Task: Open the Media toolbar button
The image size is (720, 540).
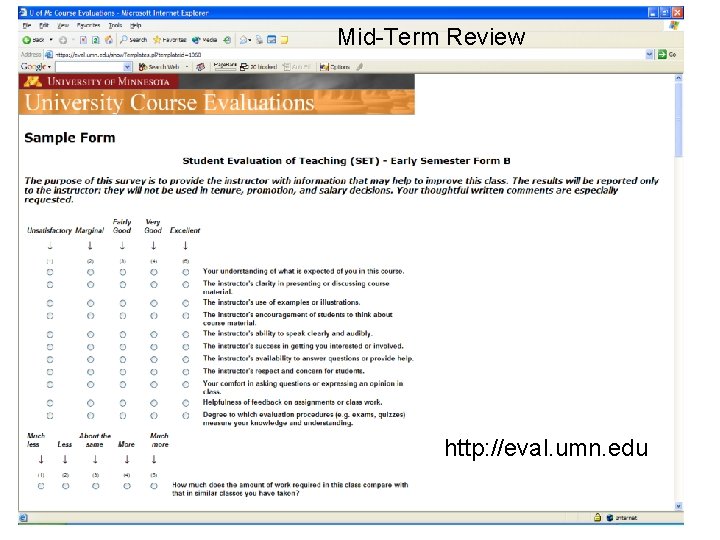Action: [x=204, y=40]
